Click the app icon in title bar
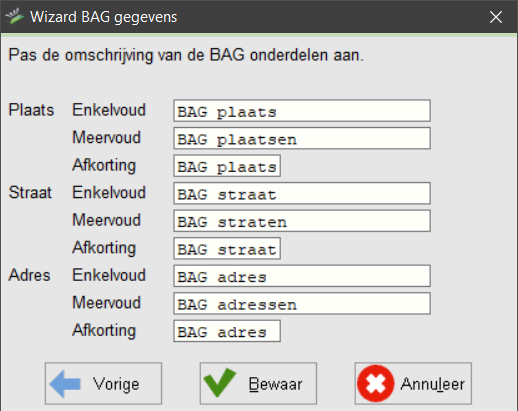This screenshot has height=411, width=518. pyautogui.click(x=15, y=17)
